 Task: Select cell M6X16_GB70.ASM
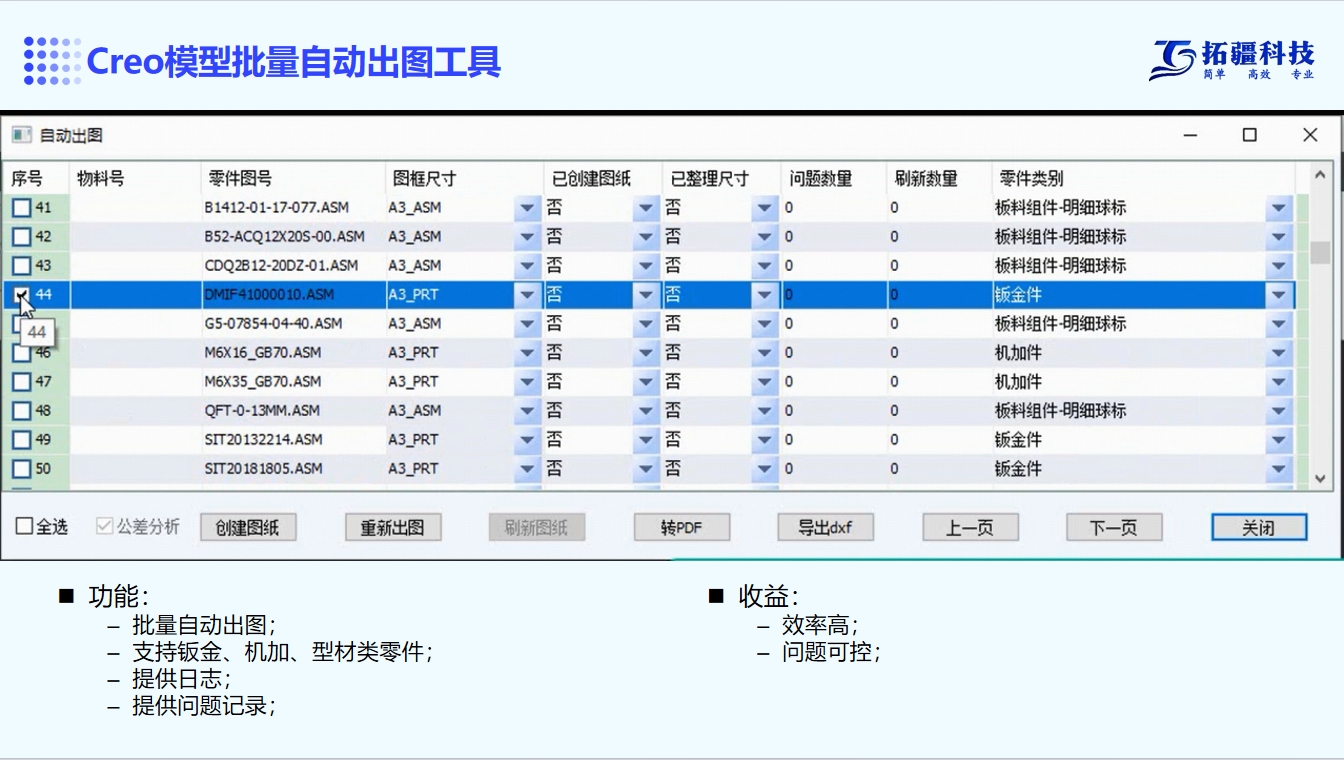pos(294,353)
